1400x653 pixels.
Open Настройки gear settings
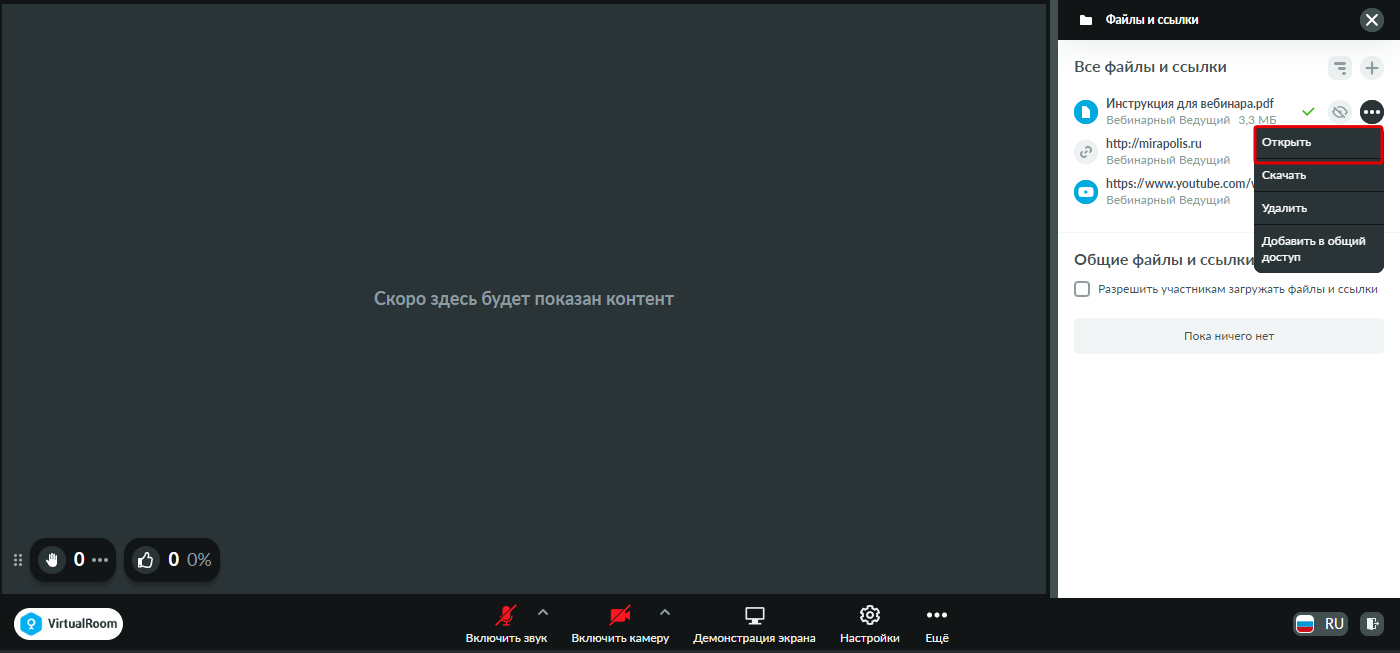tap(869, 624)
